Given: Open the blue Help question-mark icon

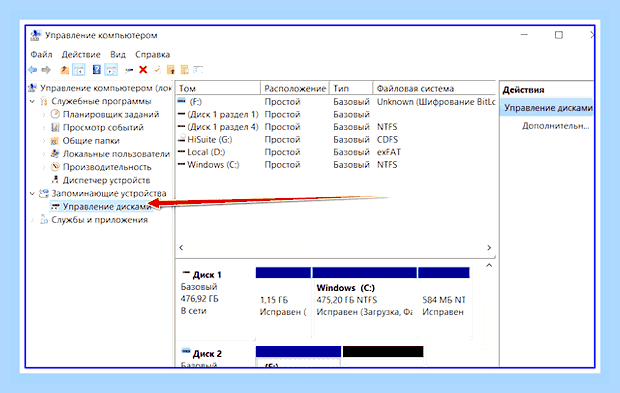Looking at the screenshot, I should click(96, 70).
